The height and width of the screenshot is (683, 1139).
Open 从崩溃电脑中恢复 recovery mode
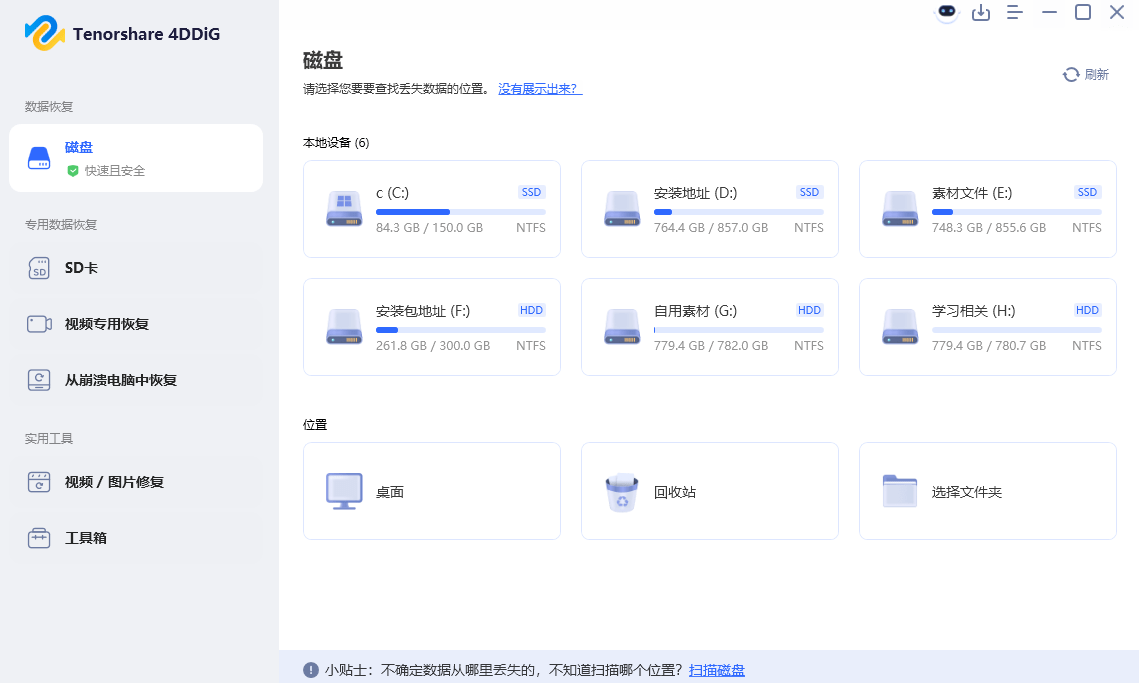point(120,380)
